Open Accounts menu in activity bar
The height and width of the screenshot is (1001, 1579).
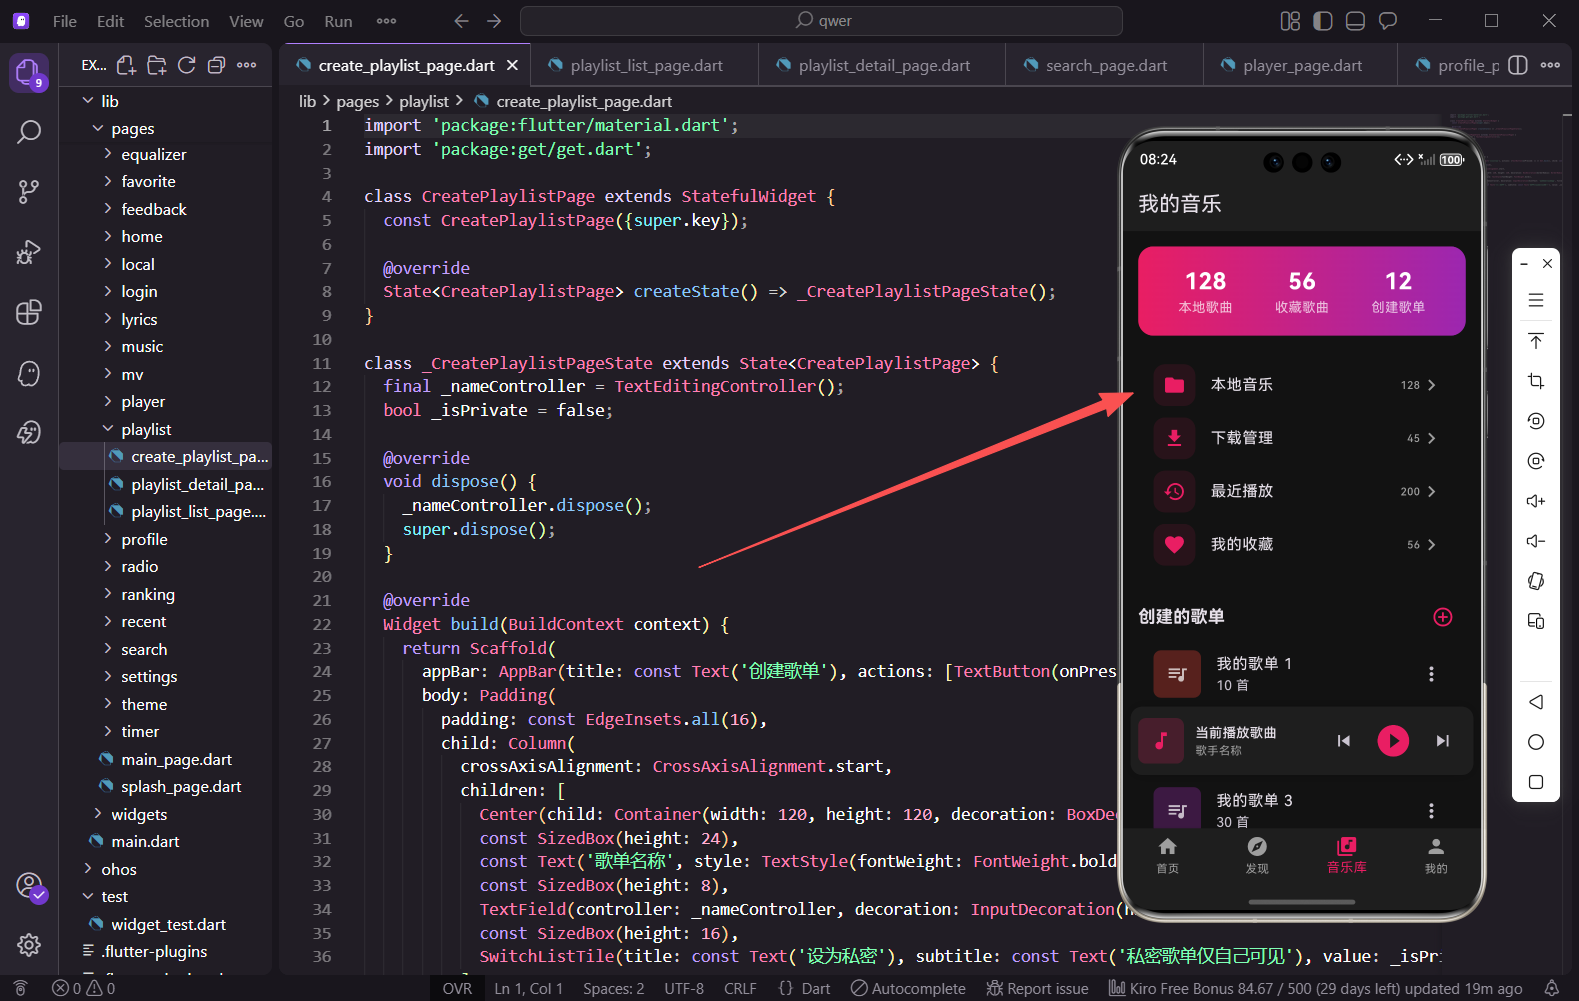point(30,886)
